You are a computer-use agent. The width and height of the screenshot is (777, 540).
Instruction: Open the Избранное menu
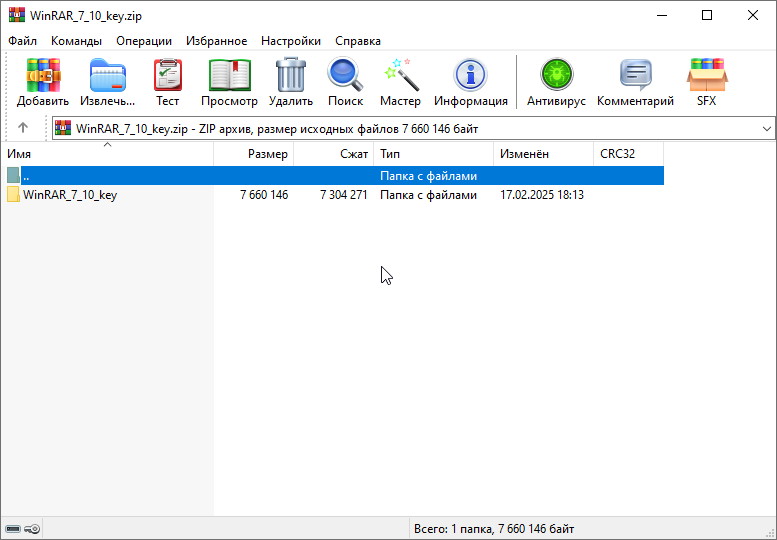click(x=217, y=41)
